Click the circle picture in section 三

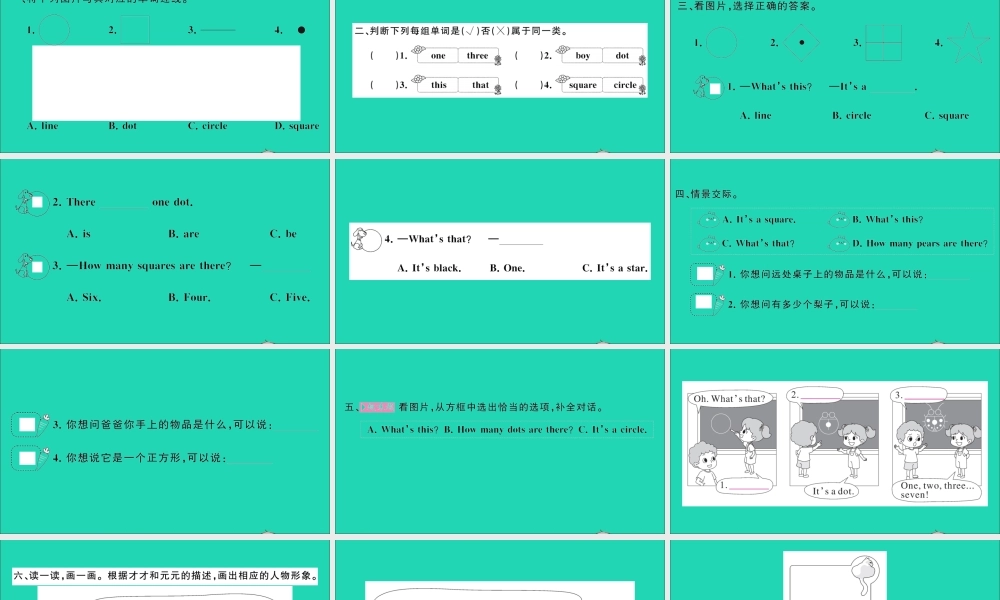(721, 43)
